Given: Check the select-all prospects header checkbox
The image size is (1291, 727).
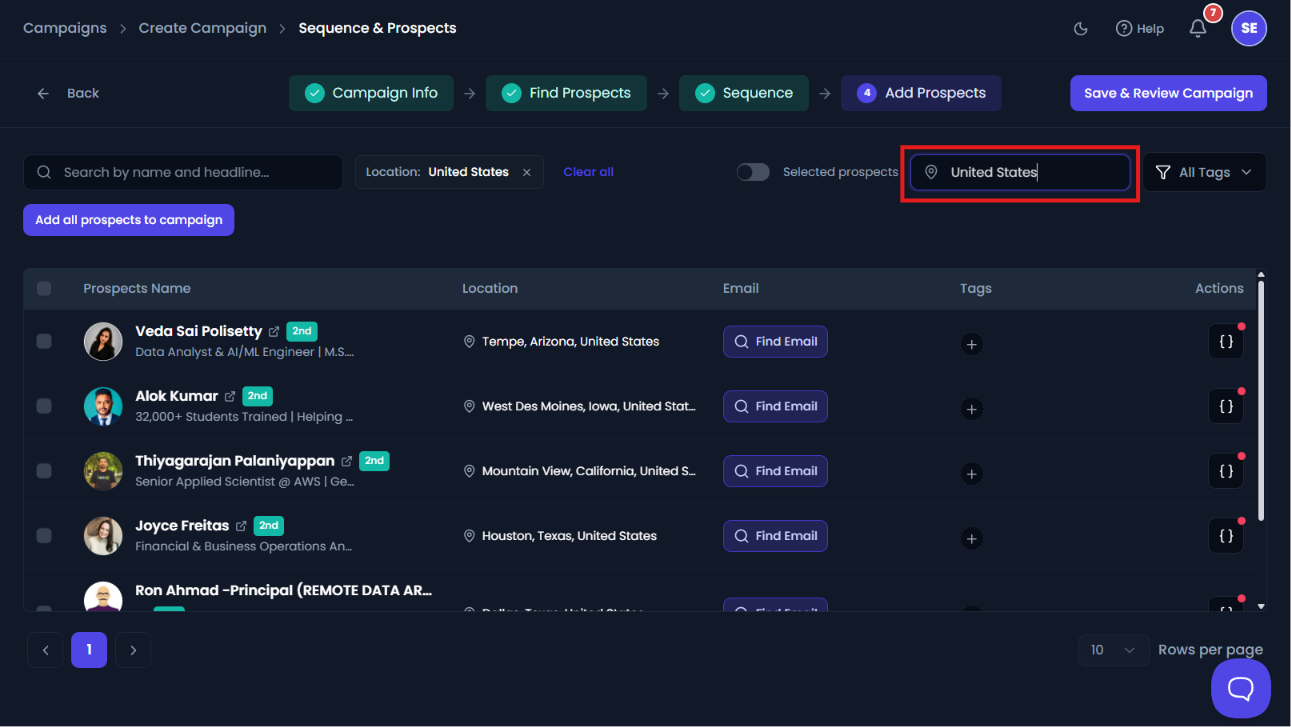Looking at the screenshot, I should click(44, 288).
